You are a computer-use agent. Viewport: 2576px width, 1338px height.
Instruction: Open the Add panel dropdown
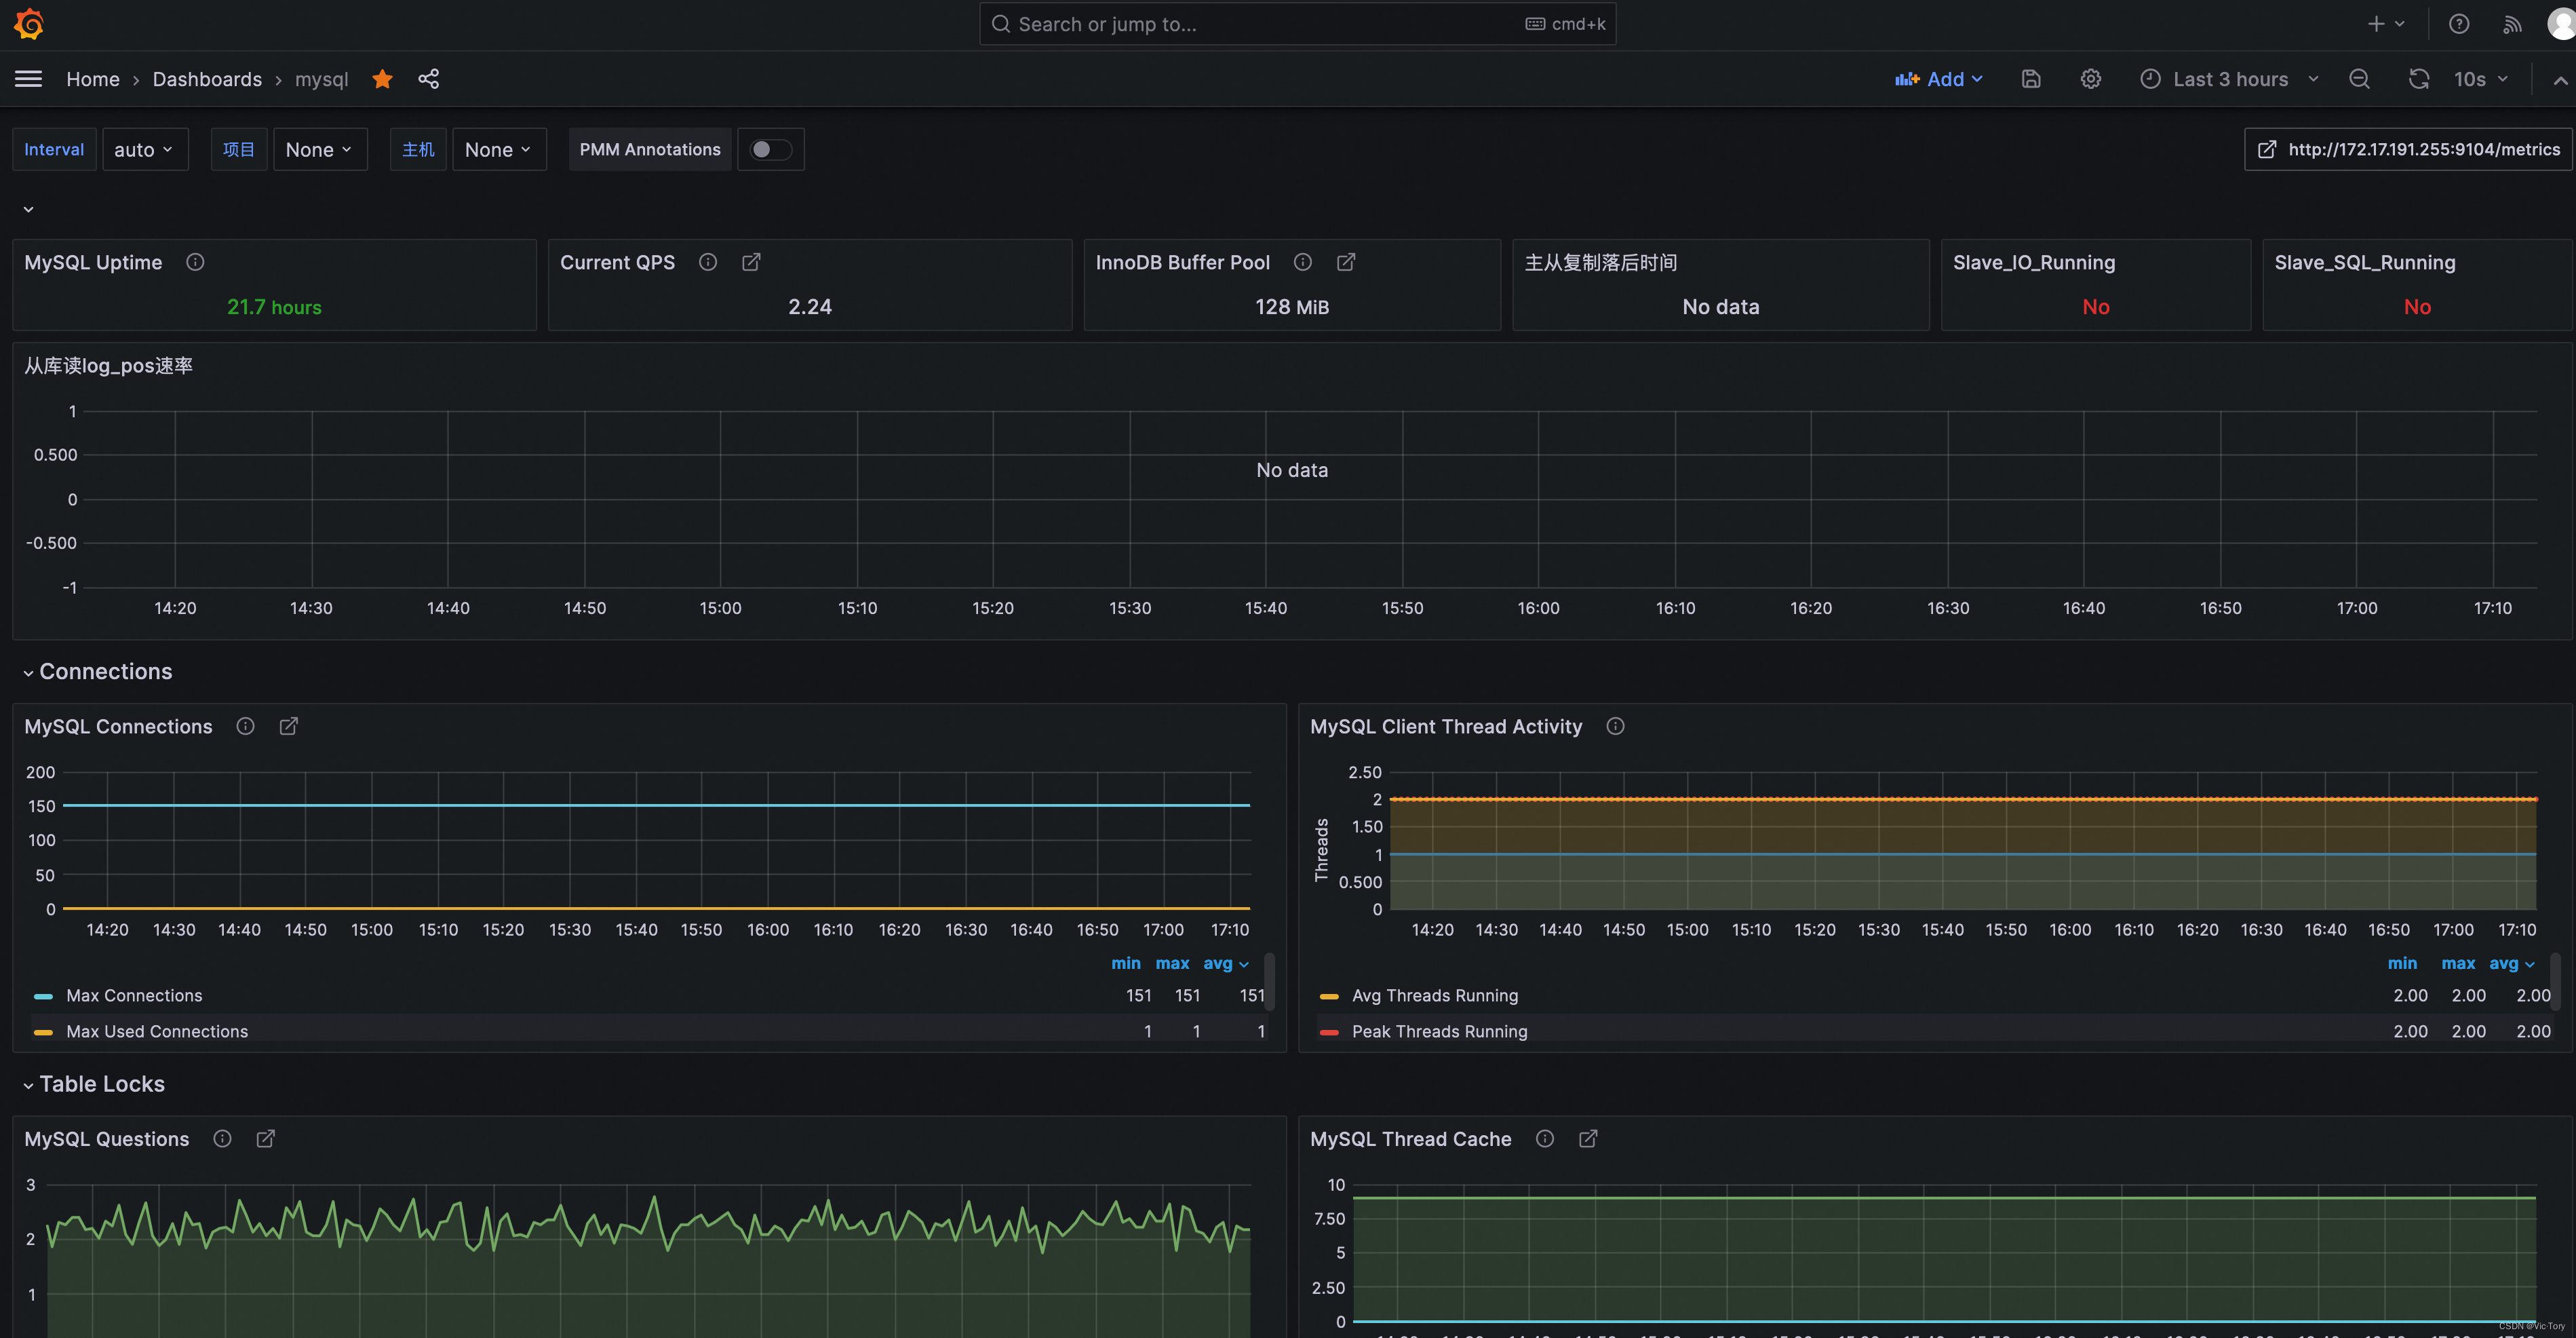click(x=1939, y=79)
